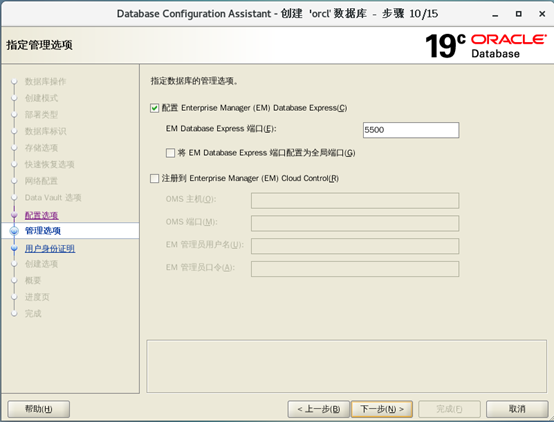Screen dimensions: 554x422
Task: Click the Oracle 19c Database logo
Action: point(486,46)
